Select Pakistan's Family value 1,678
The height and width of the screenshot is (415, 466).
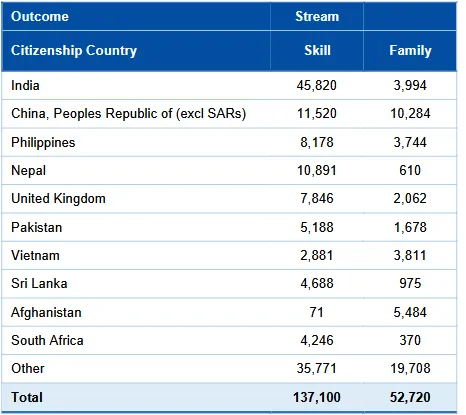click(x=410, y=228)
